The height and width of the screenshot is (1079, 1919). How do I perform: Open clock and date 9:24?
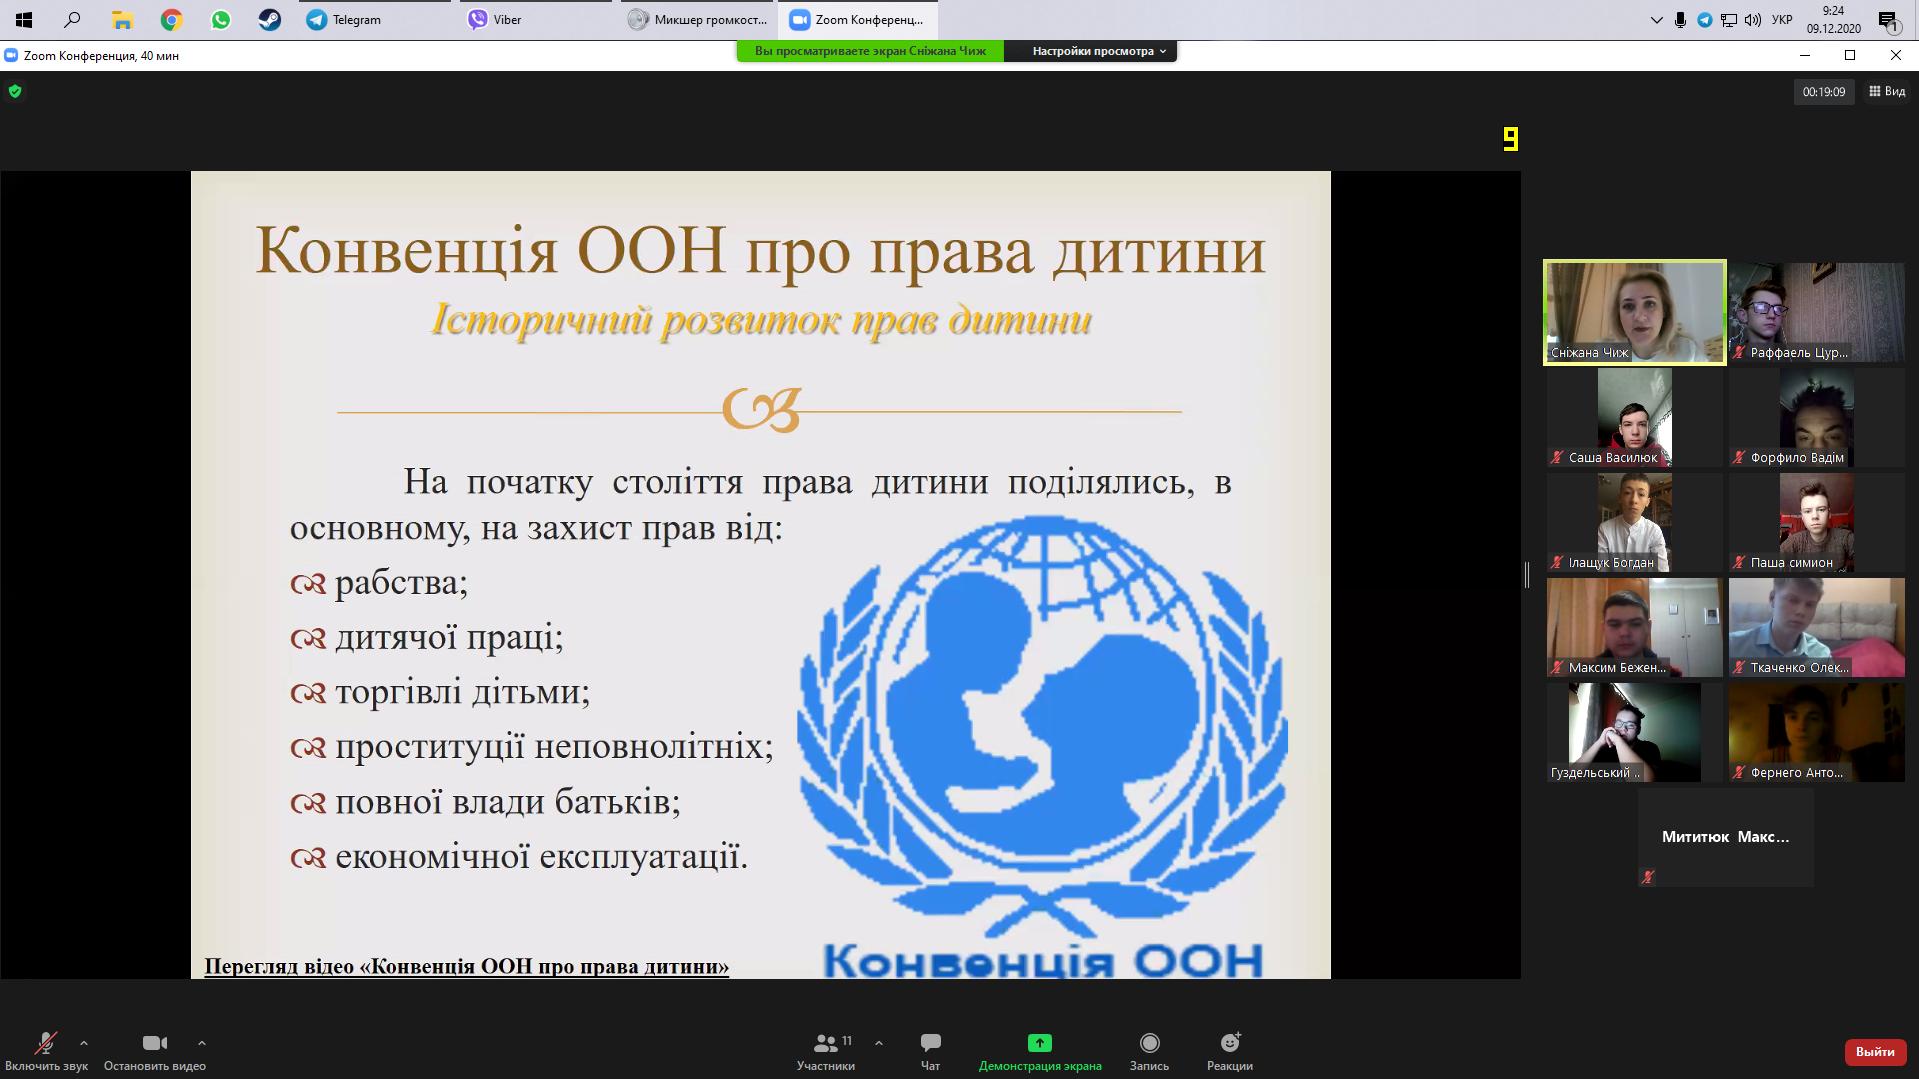(1833, 20)
